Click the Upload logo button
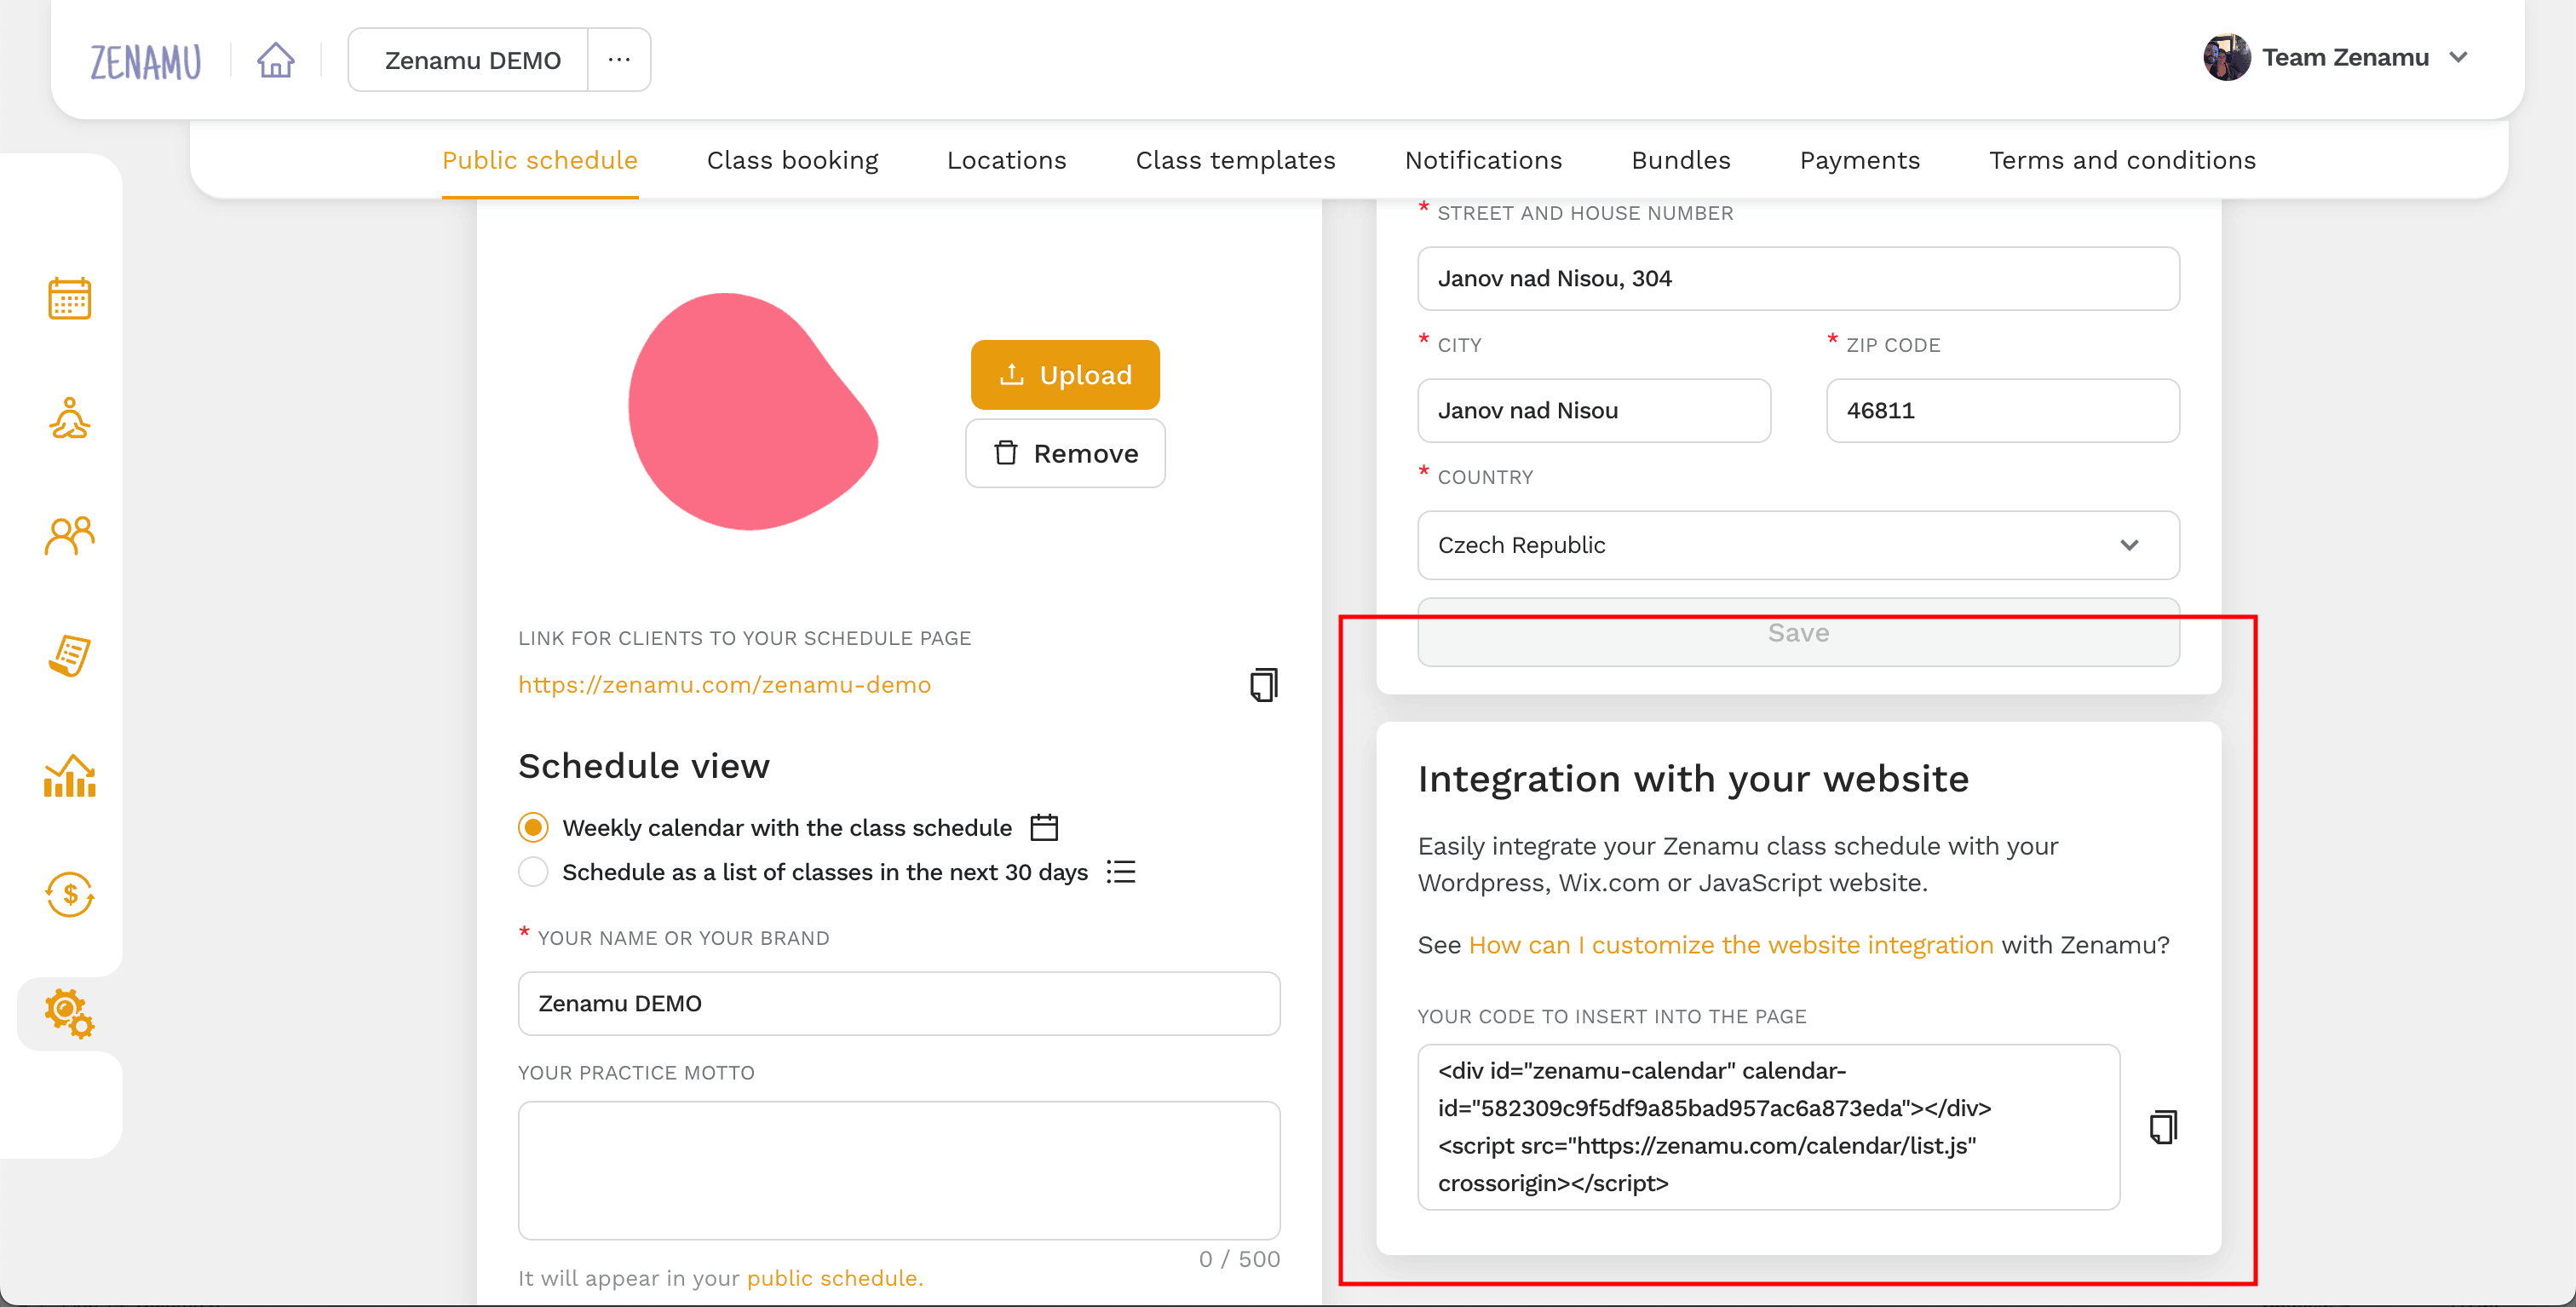Viewport: 2576px width, 1307px height. (1065, 375)
